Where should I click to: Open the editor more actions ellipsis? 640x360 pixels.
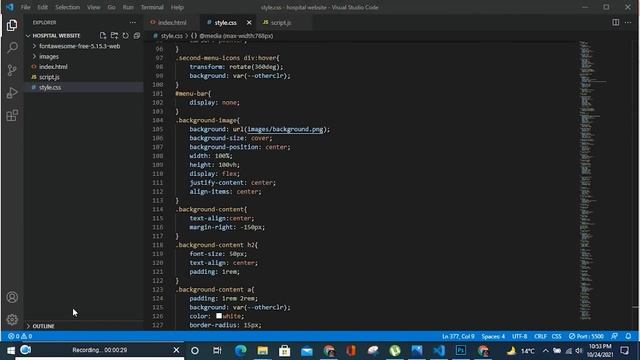[x=628, y=22]
